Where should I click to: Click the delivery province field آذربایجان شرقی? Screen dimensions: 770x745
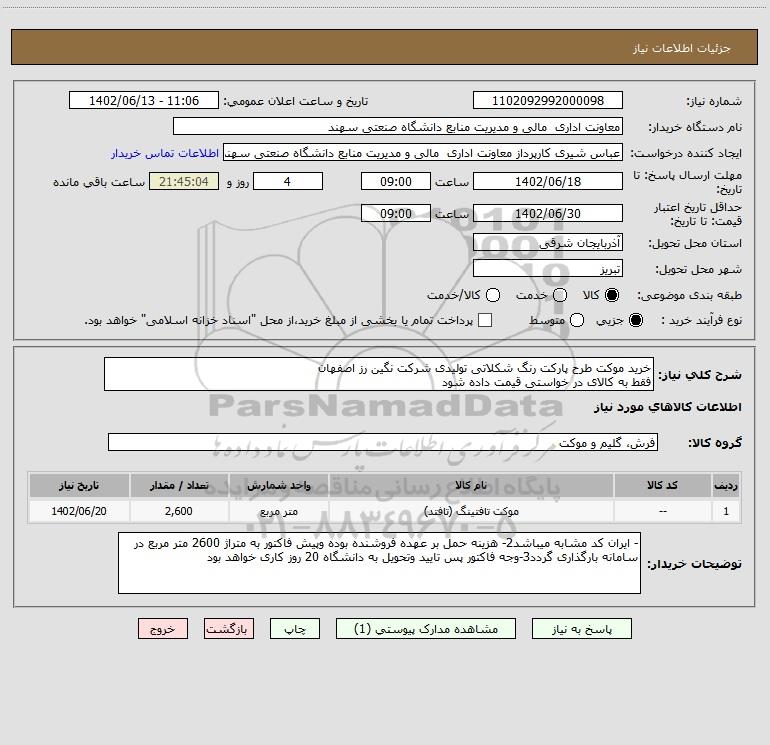click(548, 242)
